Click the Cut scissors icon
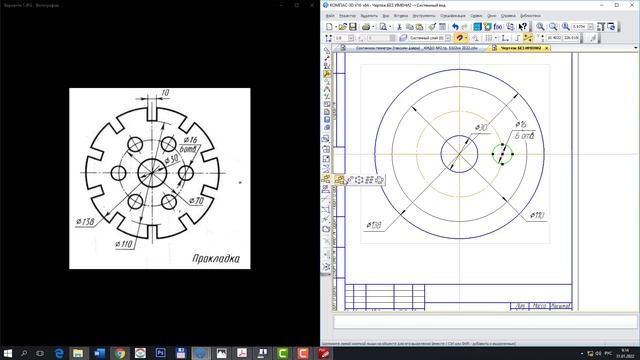This screenshot has height=360, width=640. (399, 27)
